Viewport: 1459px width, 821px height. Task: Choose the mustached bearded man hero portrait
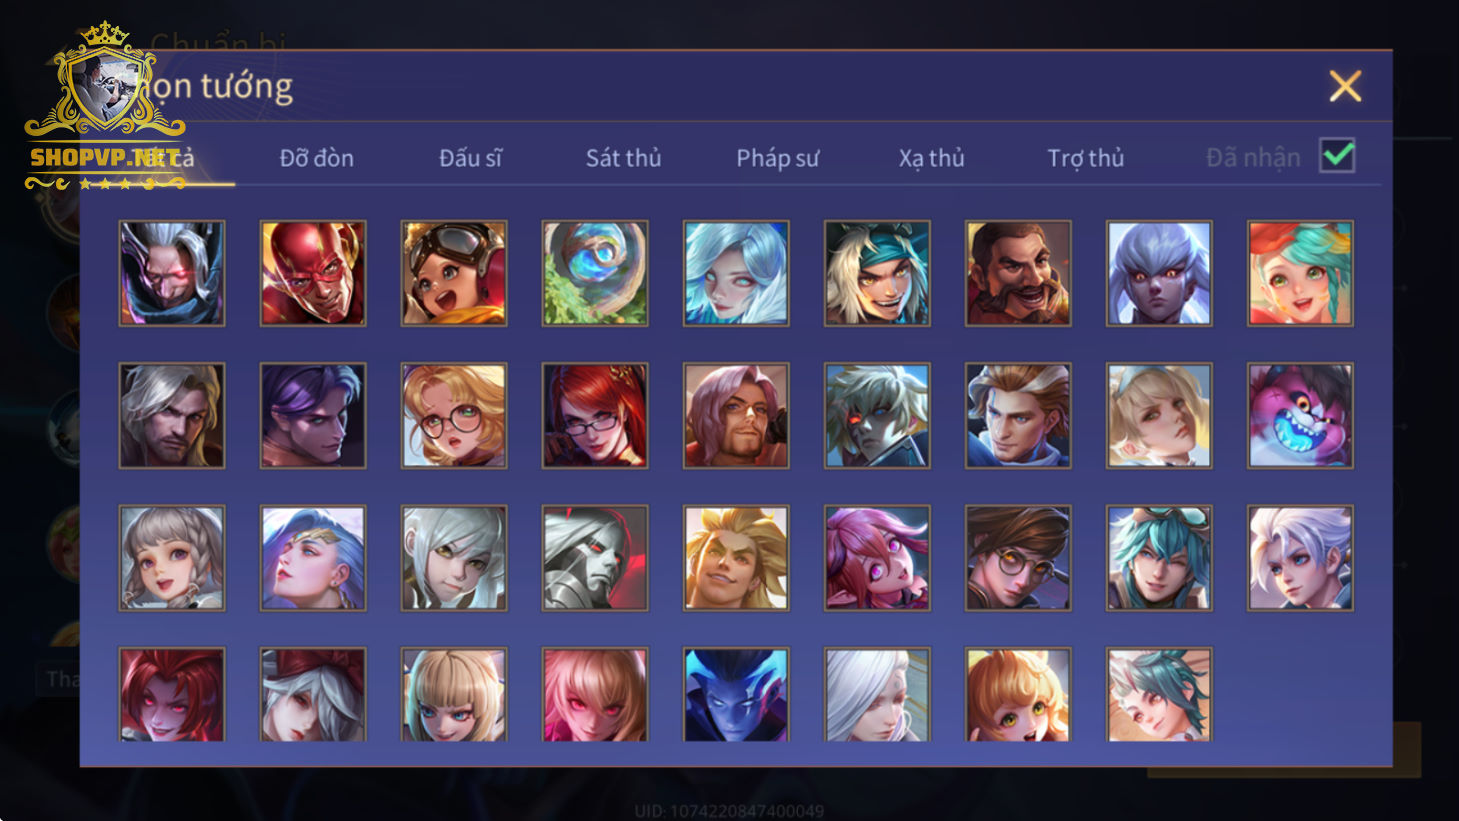tap(1018, 273)
